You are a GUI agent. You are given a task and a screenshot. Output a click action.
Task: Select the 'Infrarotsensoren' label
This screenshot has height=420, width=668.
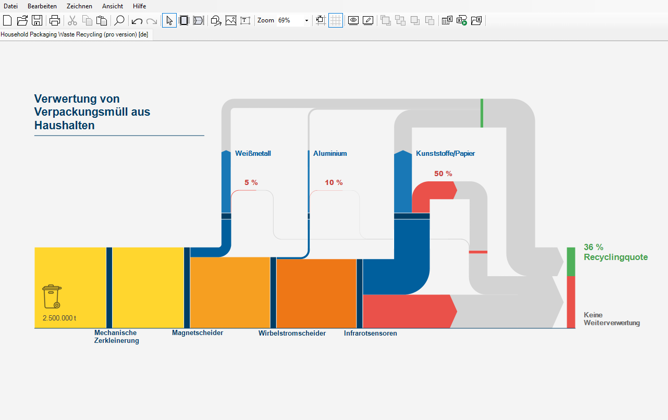point(370,333)
